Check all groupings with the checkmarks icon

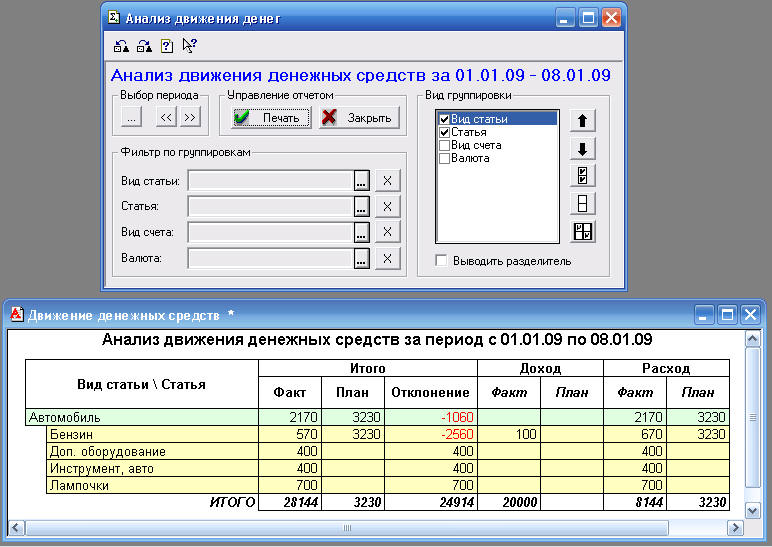point(582,176)
